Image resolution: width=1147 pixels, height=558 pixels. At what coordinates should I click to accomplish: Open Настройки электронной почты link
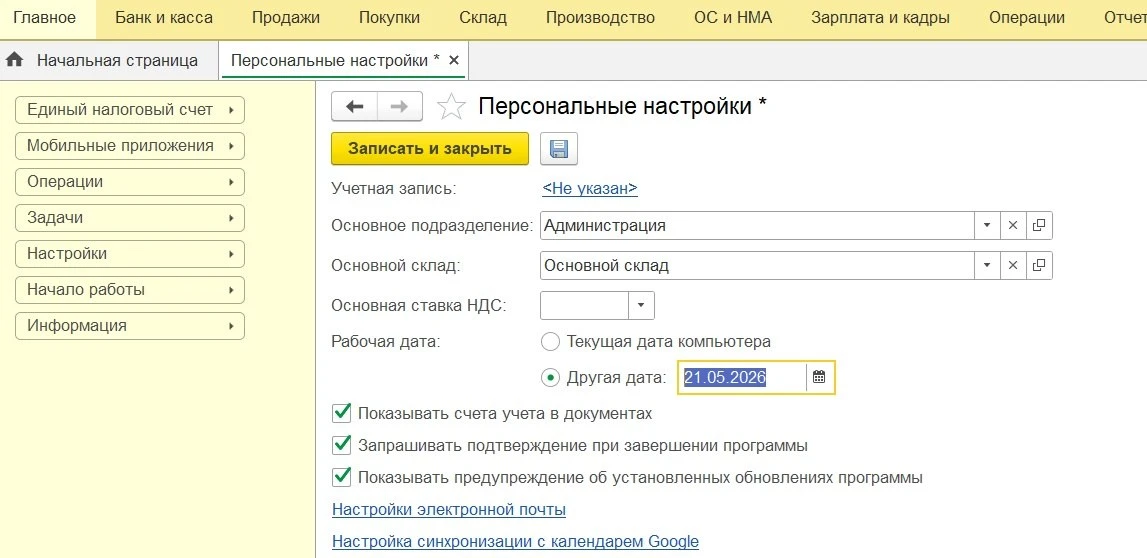(x=449, y=510)
